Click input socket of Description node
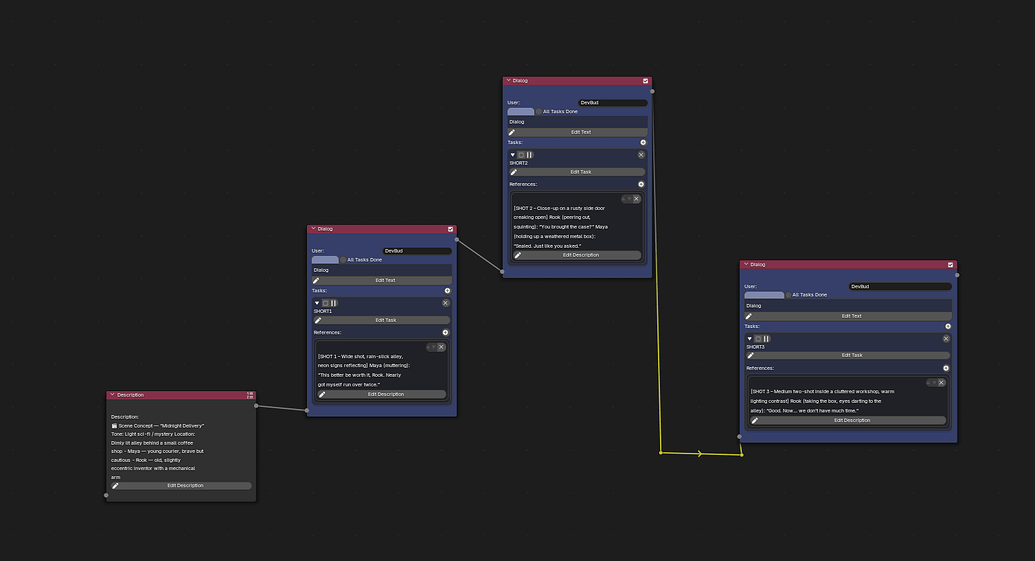The image size is (1035, 561). click(106, 495)
